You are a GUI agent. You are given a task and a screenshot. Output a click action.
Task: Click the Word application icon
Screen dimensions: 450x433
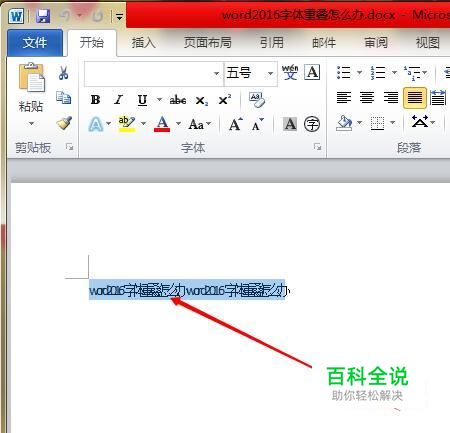point(16,16)
